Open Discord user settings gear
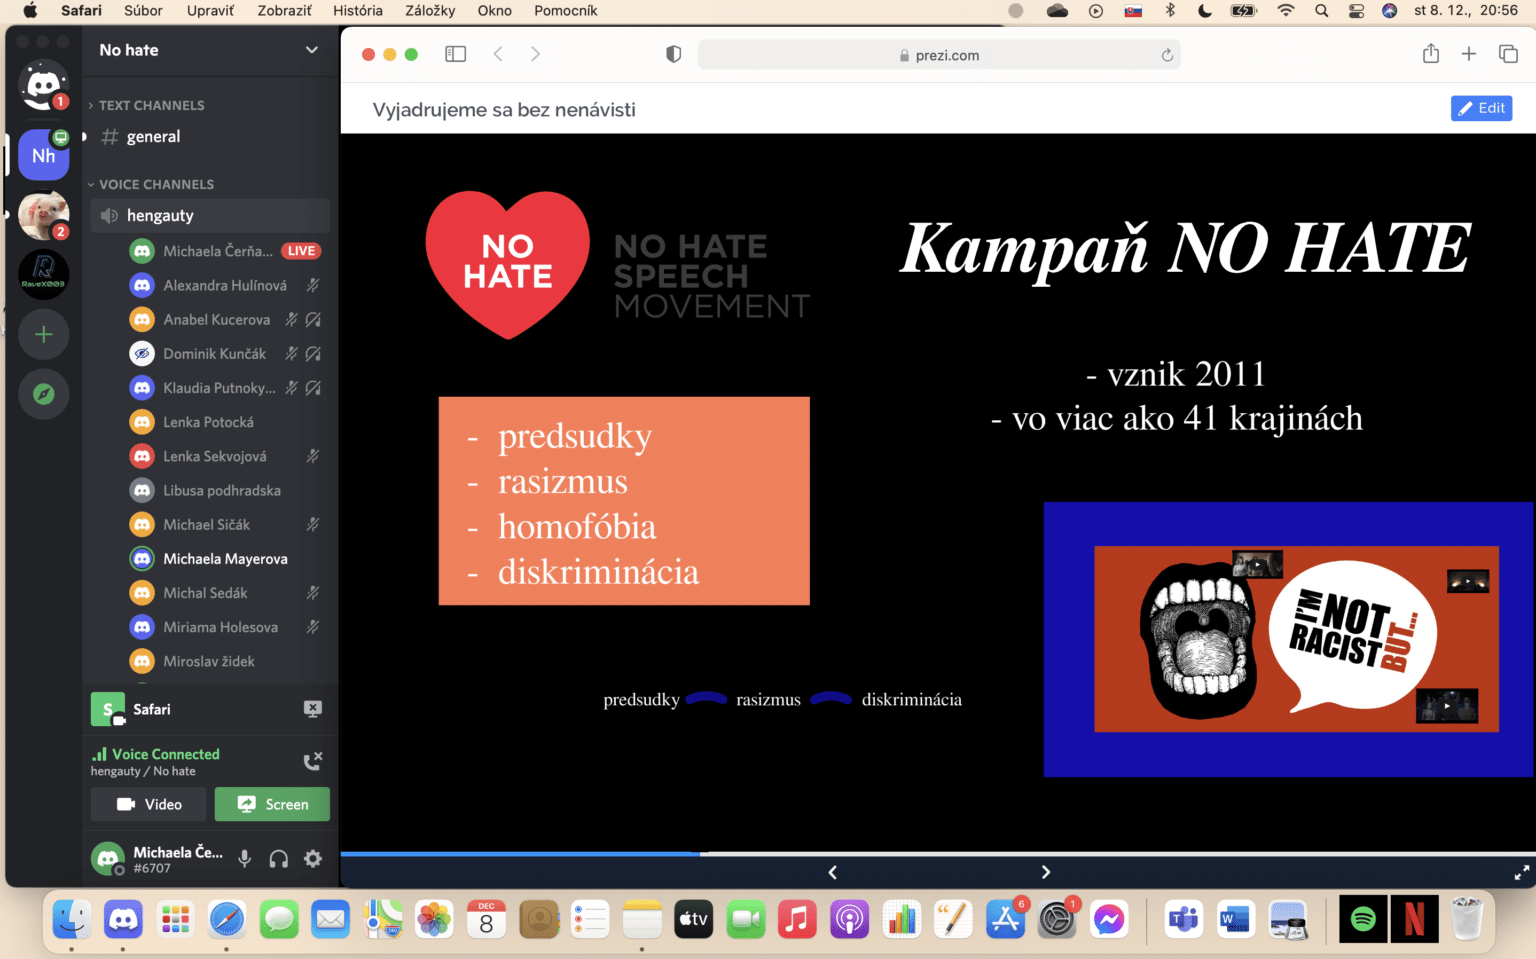This screenshot has width=1536, height=959. coord(313,859)
